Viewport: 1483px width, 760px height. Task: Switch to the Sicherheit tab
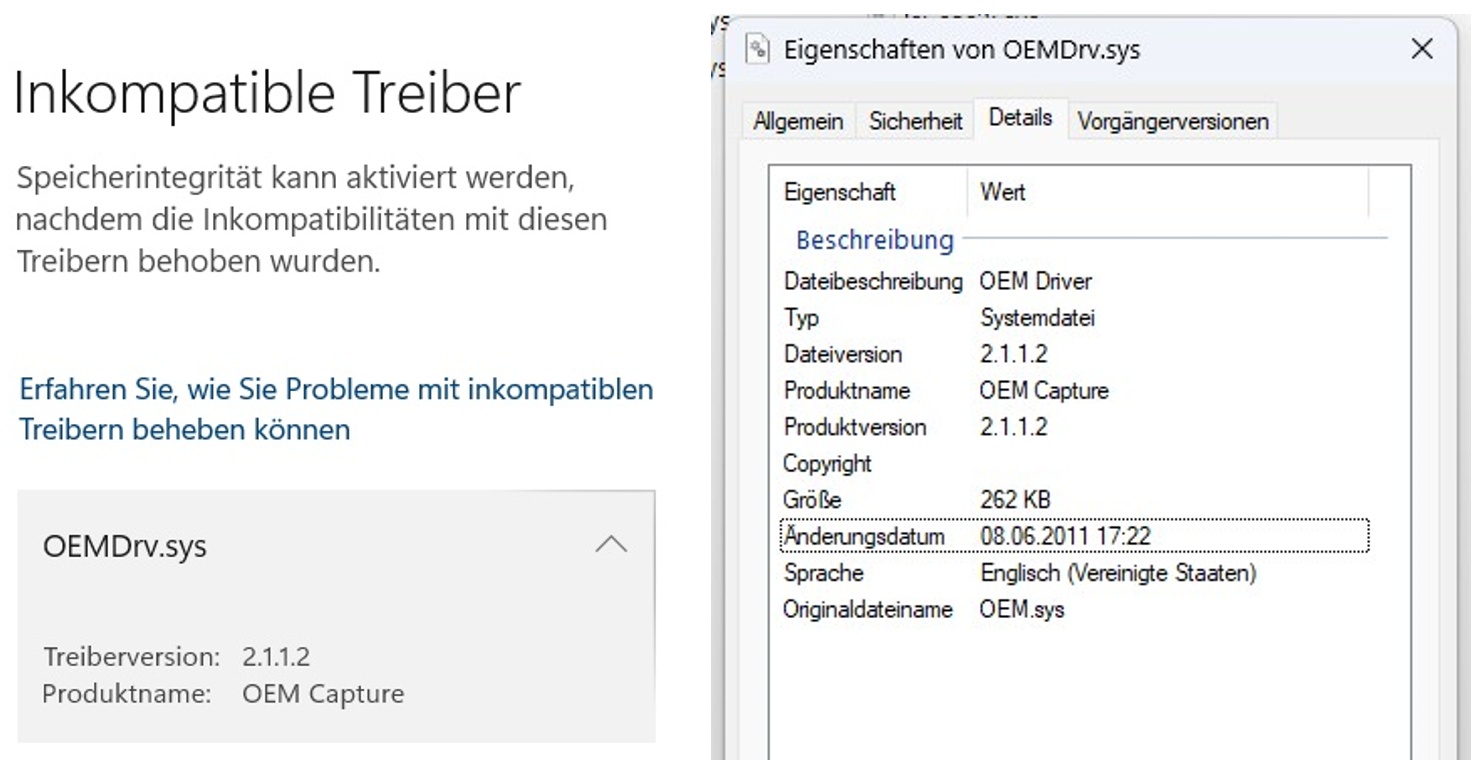915,121
